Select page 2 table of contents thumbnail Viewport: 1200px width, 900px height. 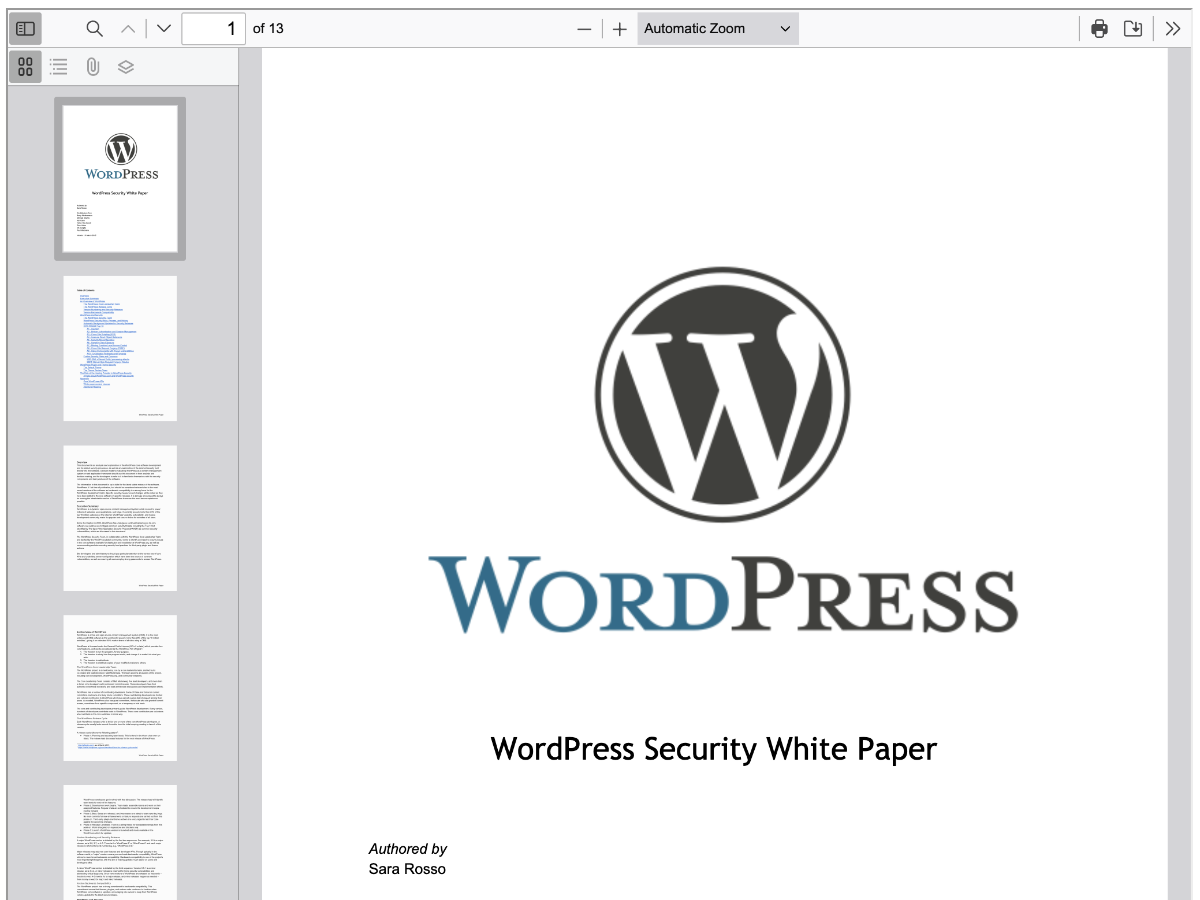120,348
